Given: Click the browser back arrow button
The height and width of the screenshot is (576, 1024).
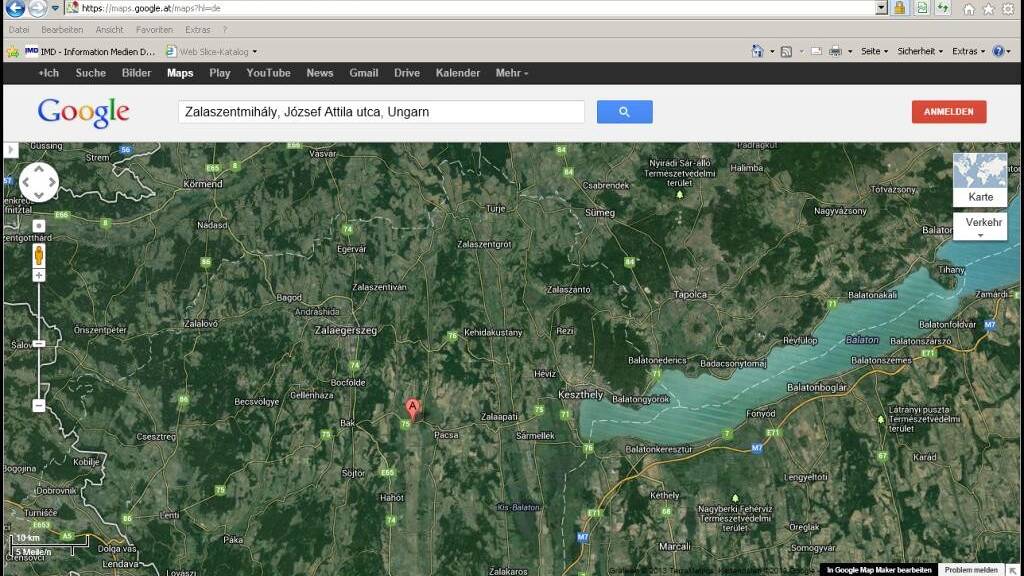Looking at the screenshot, I should [15, 8].
